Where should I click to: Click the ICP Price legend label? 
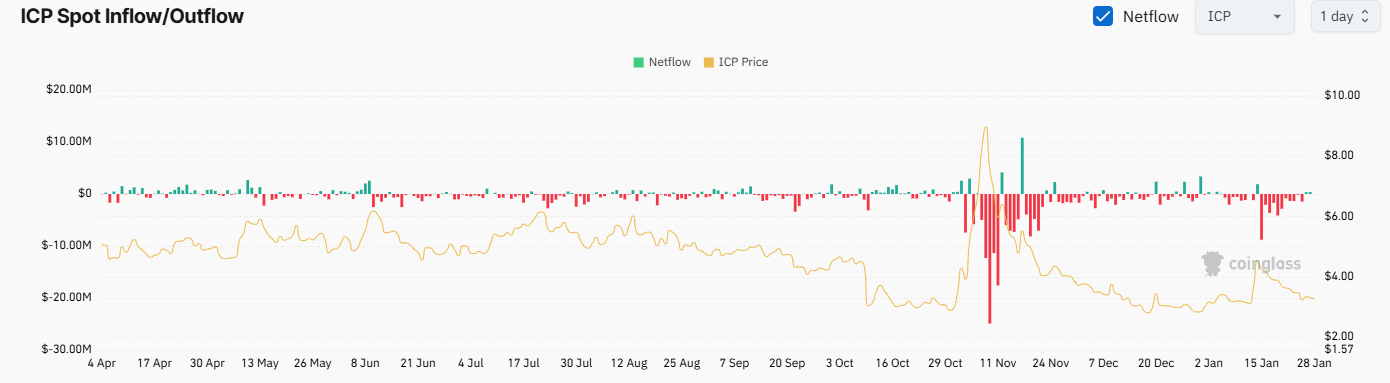coord(744,62)
